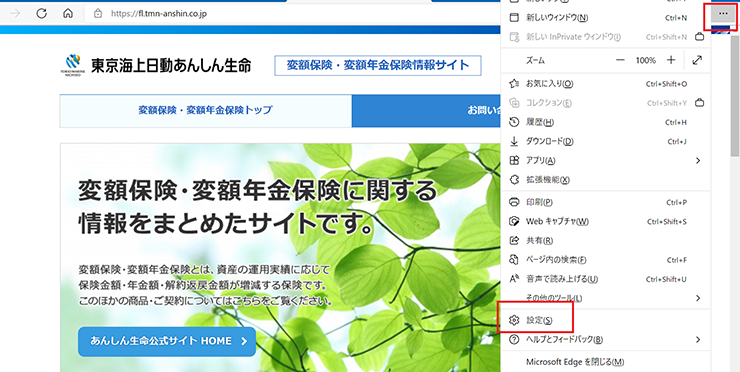Open 新しいウィンドウ menu item
Screen dimensions: 740x372
[606, 18]
